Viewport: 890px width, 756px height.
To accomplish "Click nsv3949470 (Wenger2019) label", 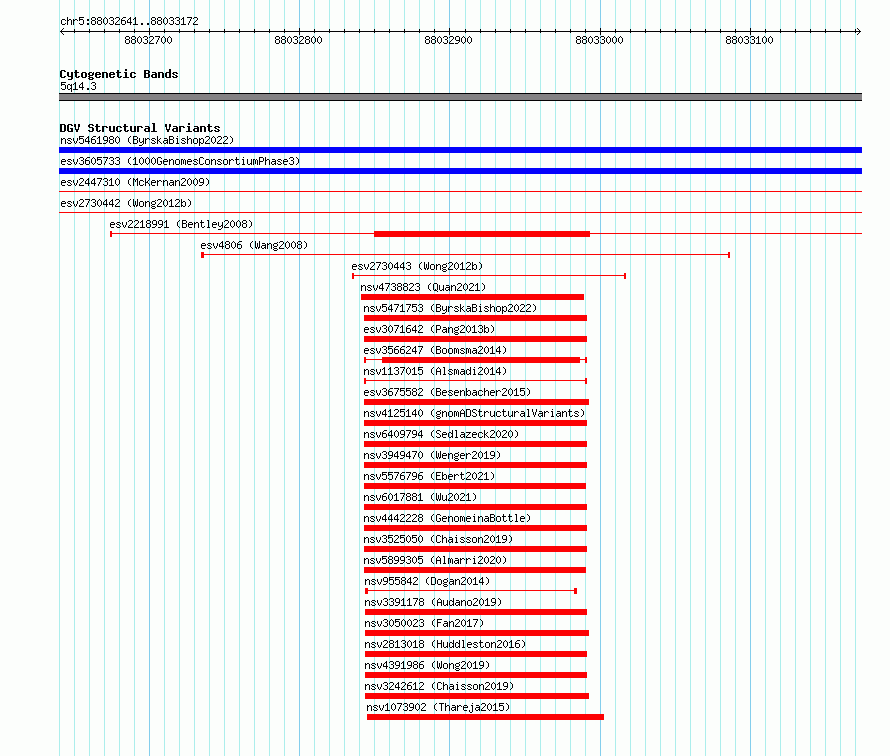I will pyautogui.click(x=432, y=455).
